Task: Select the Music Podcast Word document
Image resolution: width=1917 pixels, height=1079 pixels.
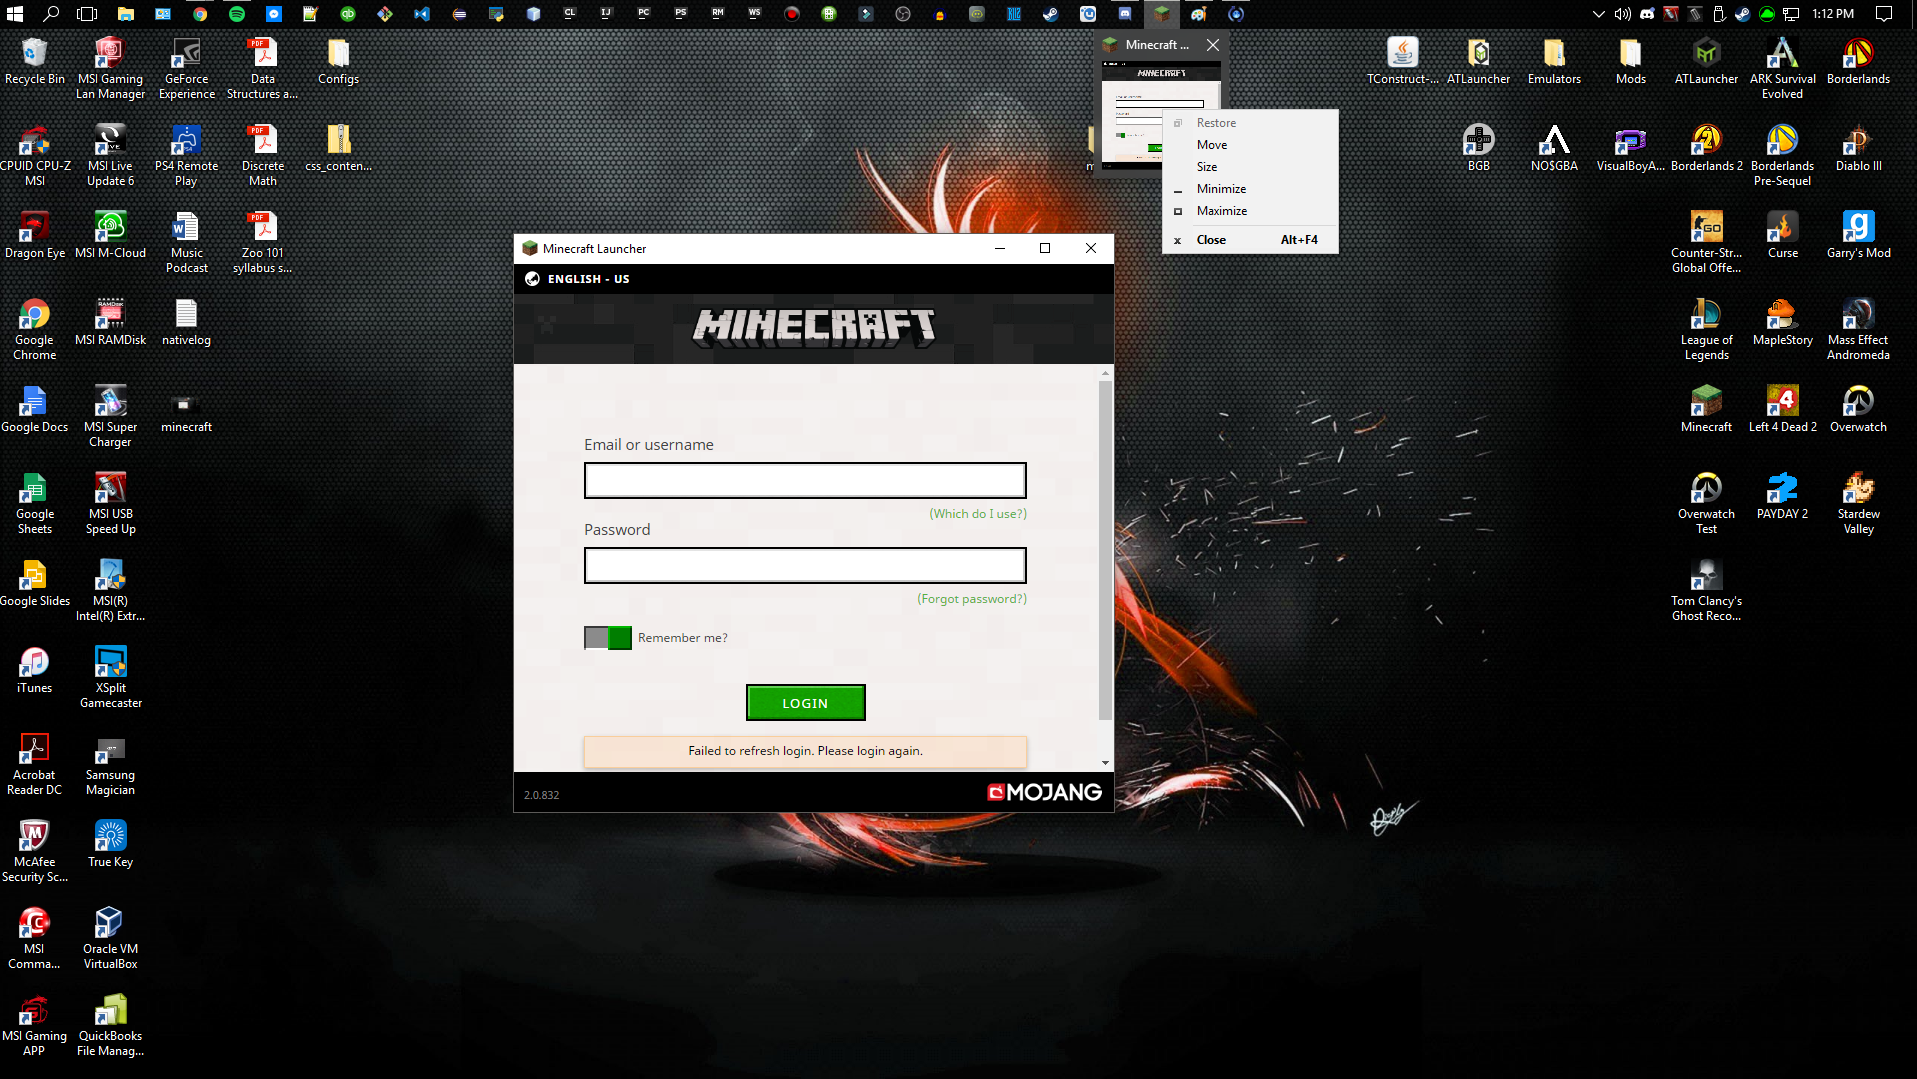Action: [187, 242]
